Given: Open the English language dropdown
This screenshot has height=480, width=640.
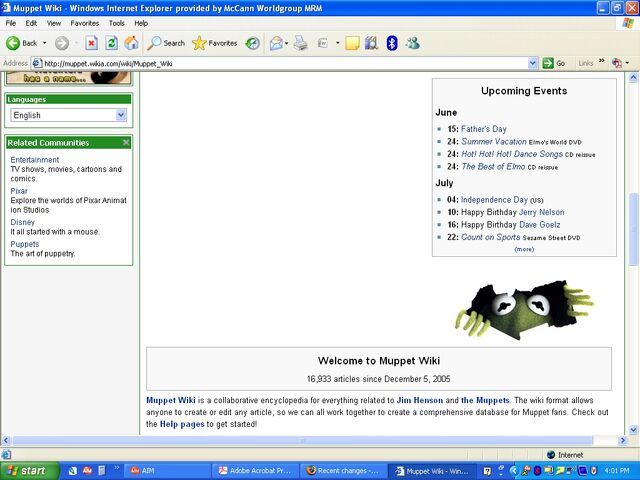Looking at the screenshot, I should click(121, 115).
